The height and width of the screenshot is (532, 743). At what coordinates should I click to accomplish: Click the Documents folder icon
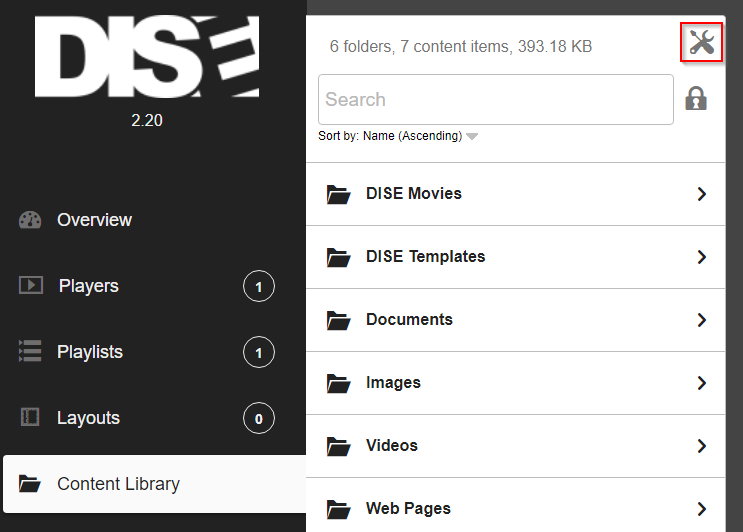pyautogui.click(x=338, y=320)
